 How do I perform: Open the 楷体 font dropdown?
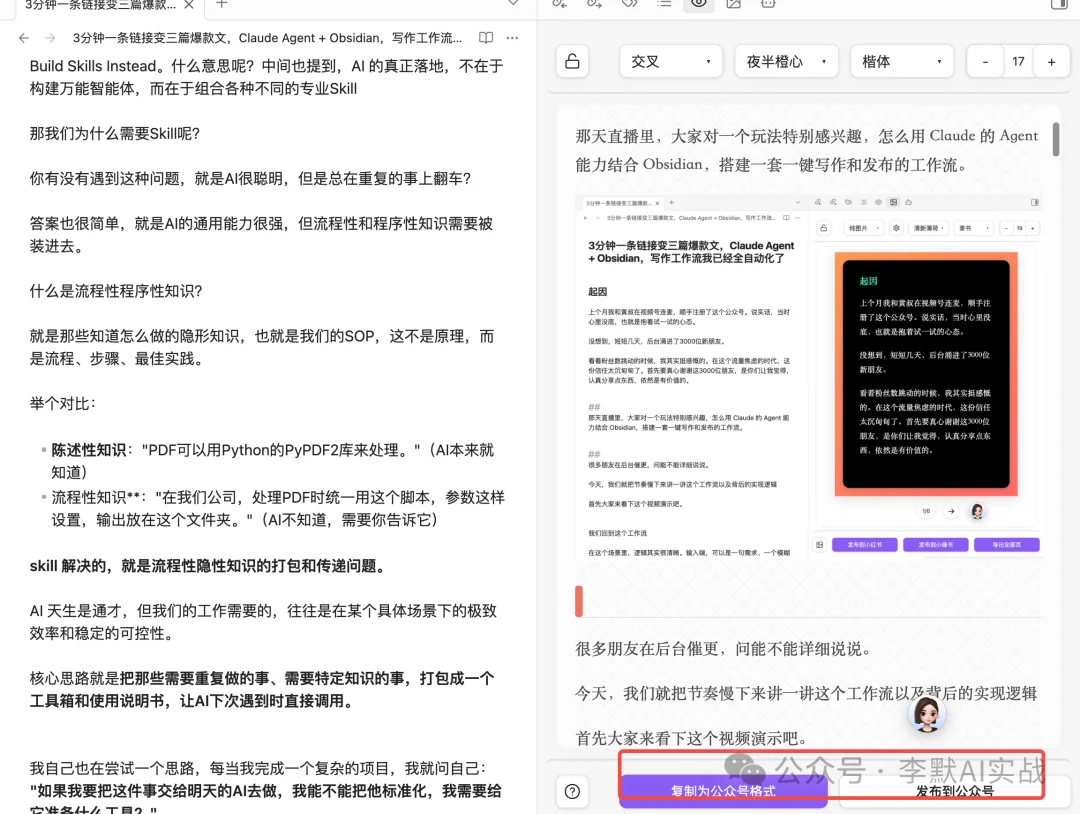click(901, 61)
